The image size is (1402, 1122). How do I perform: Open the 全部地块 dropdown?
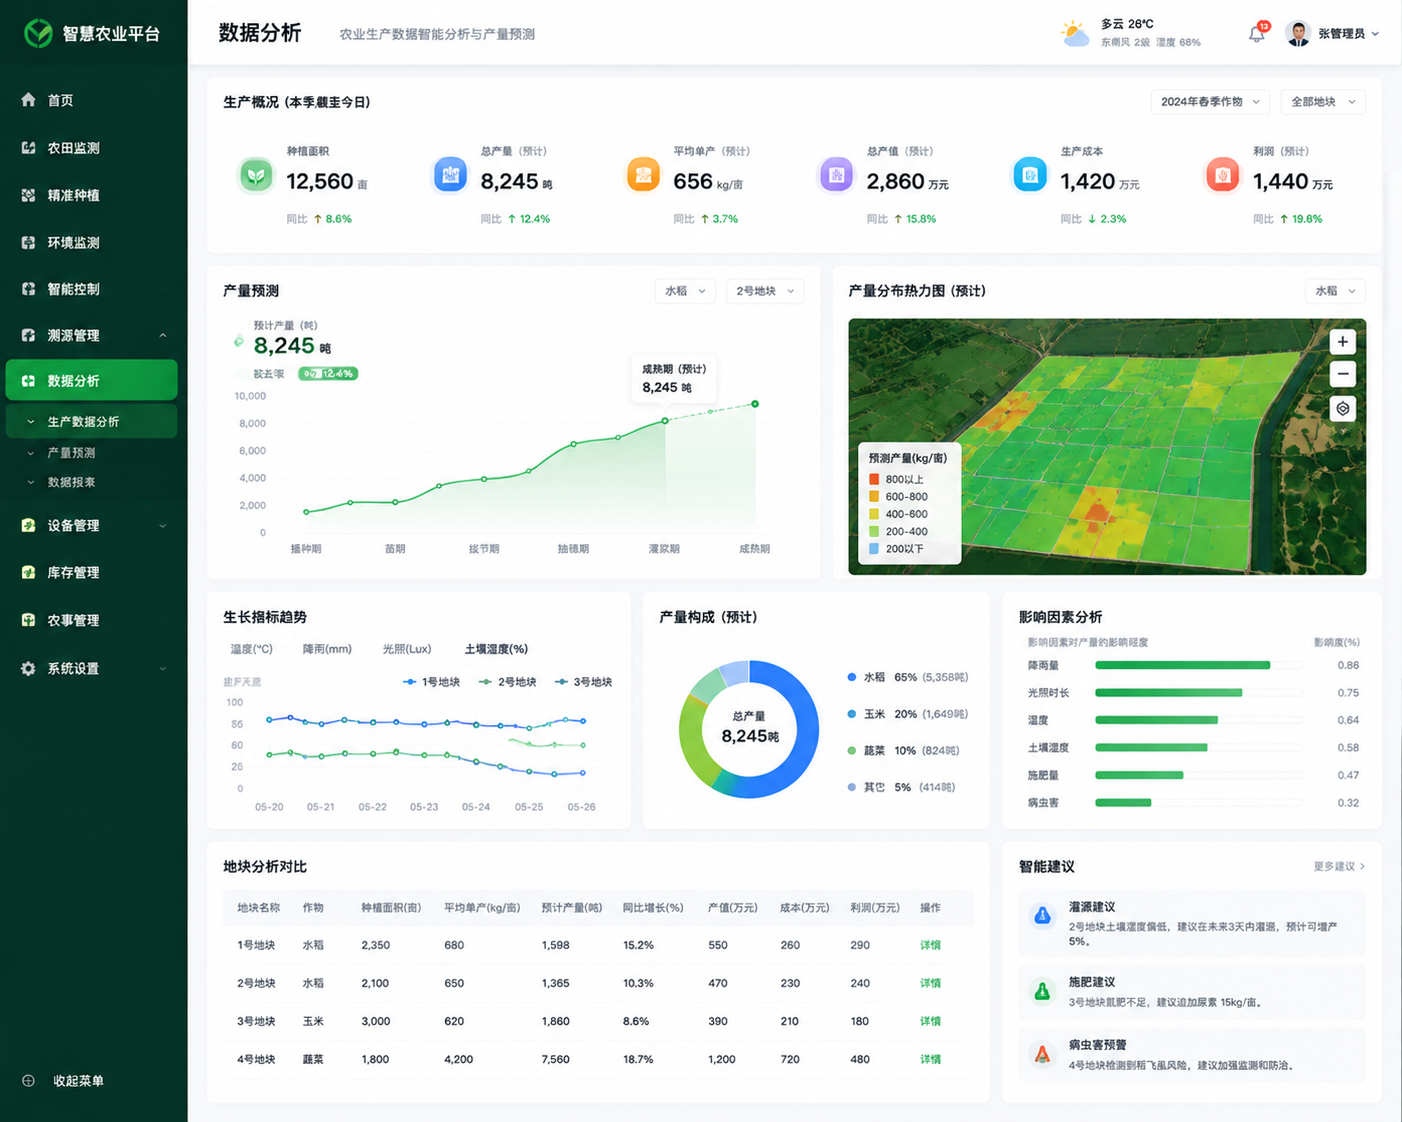coord(1323,102)
